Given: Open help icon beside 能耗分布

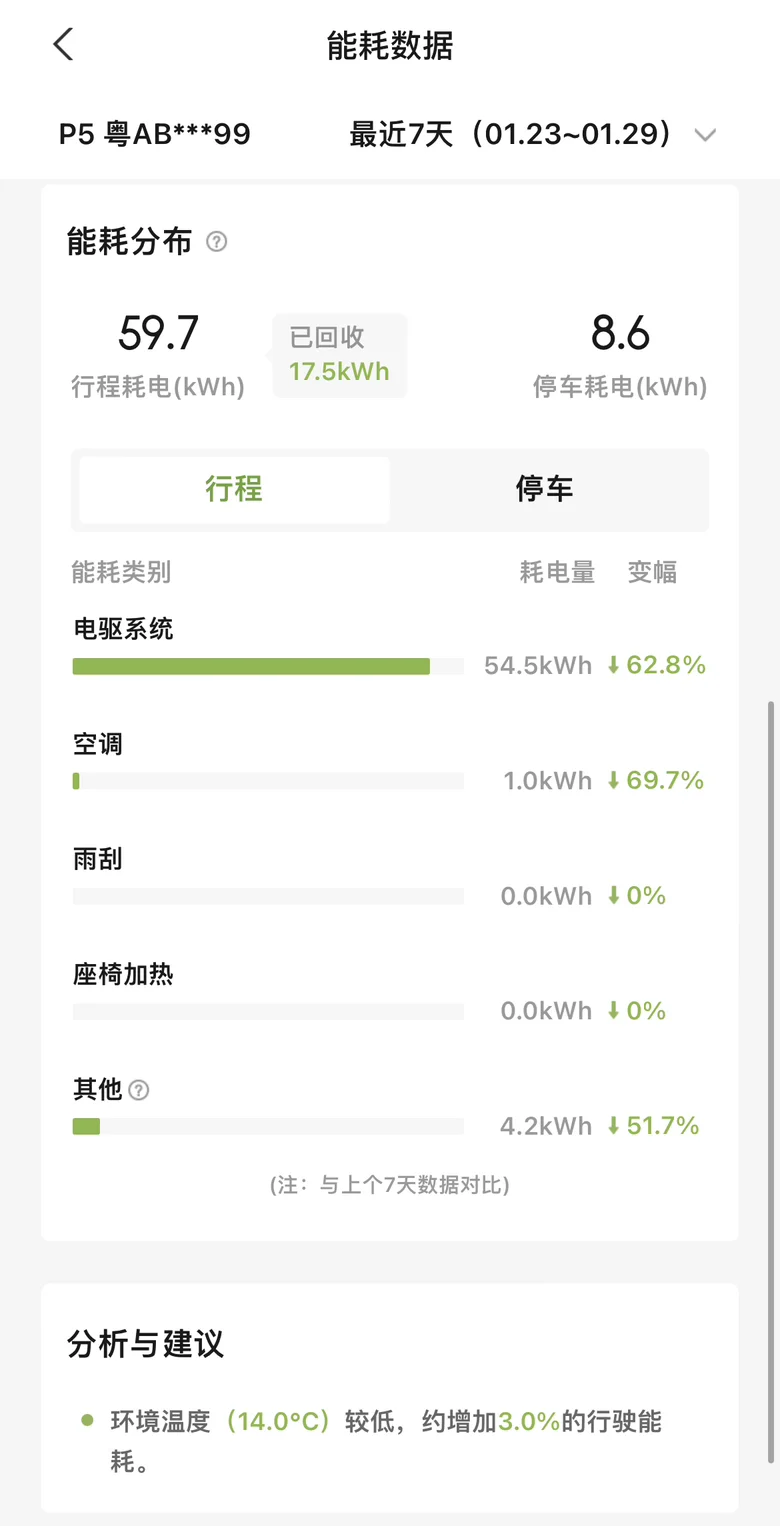Looking at the screenshot, I should click(216, 242).
